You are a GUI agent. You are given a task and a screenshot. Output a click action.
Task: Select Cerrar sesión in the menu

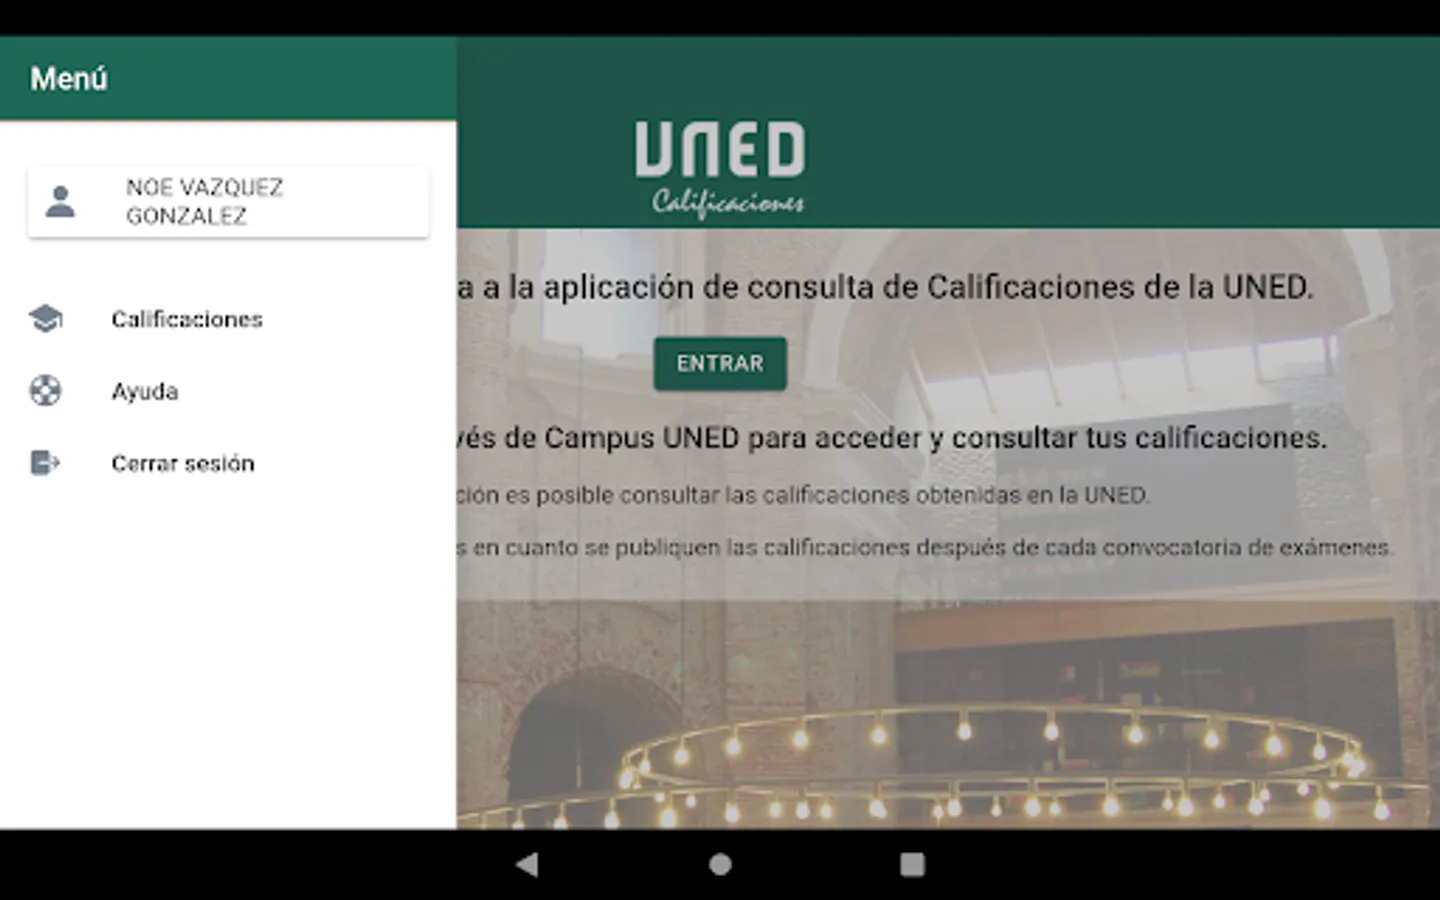[228, 463]
